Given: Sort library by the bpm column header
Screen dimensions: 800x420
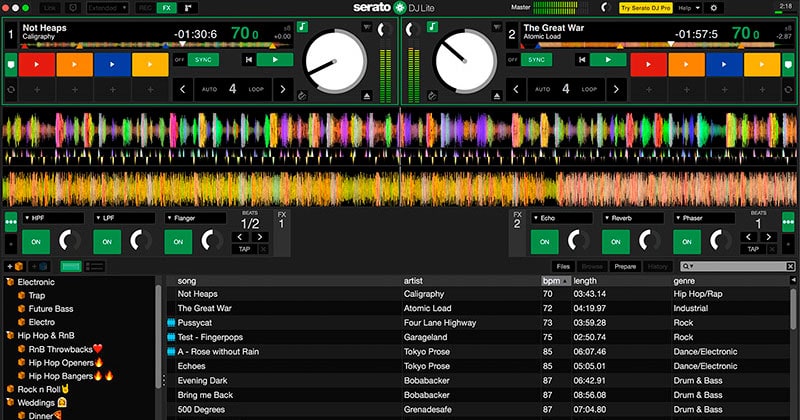Looking at the screenshot, I should tap(555, 281).
